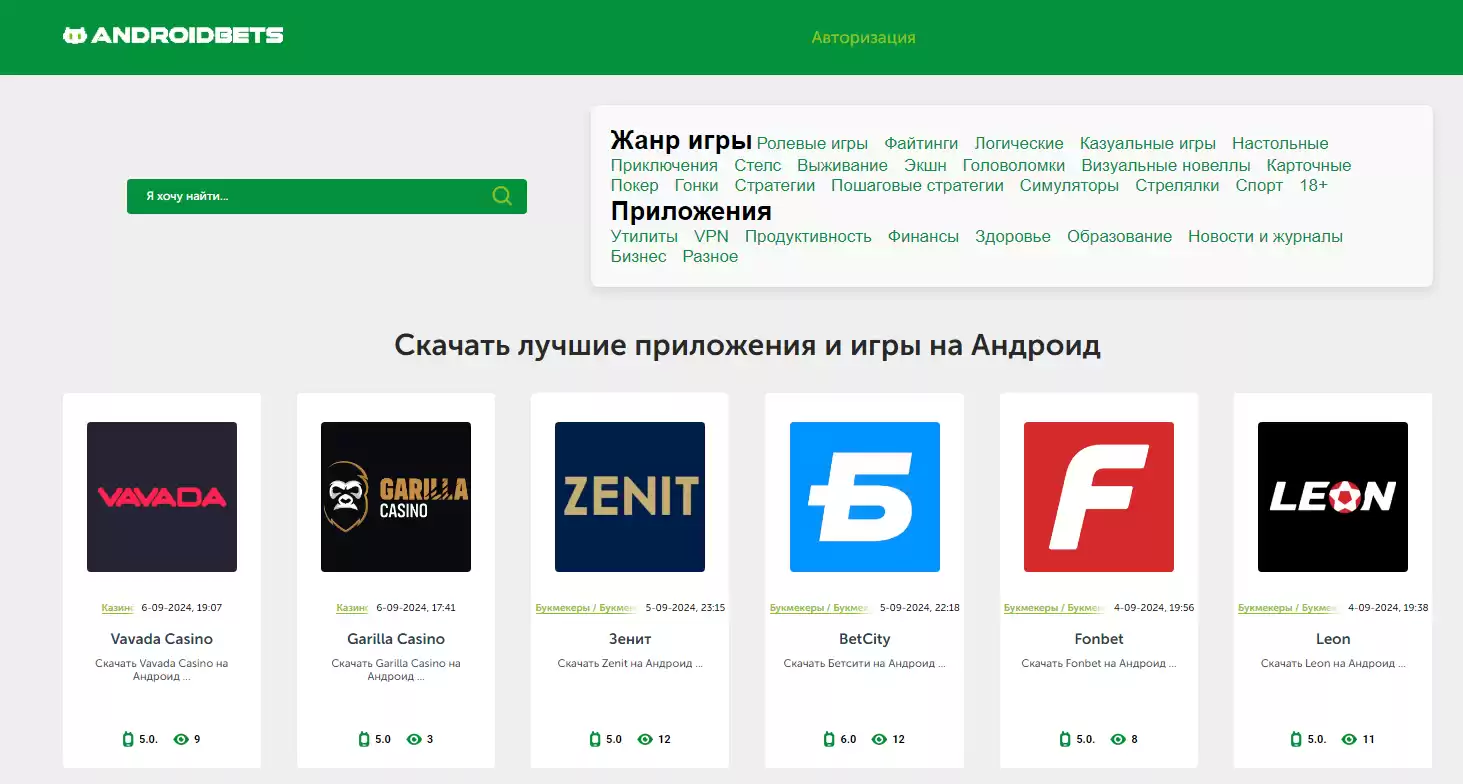Image resolution: width=1463 pixels, height=784 pixels.
Task: Select the Стелс genre
Action: point(758,166)
